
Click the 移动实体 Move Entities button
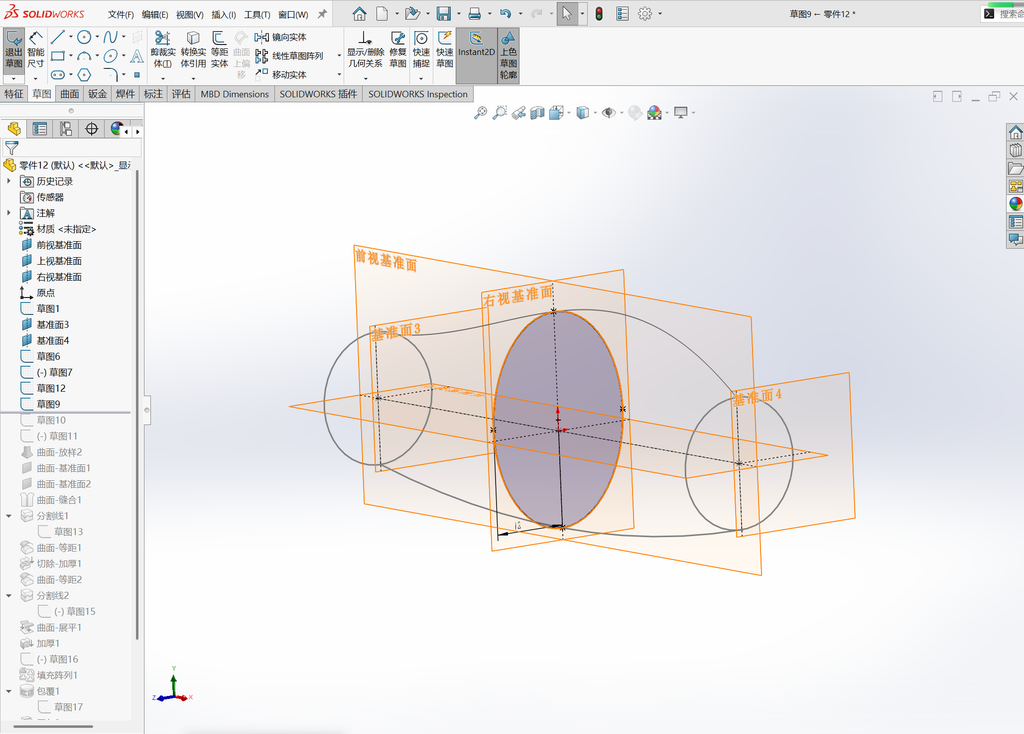pos(281,74)
